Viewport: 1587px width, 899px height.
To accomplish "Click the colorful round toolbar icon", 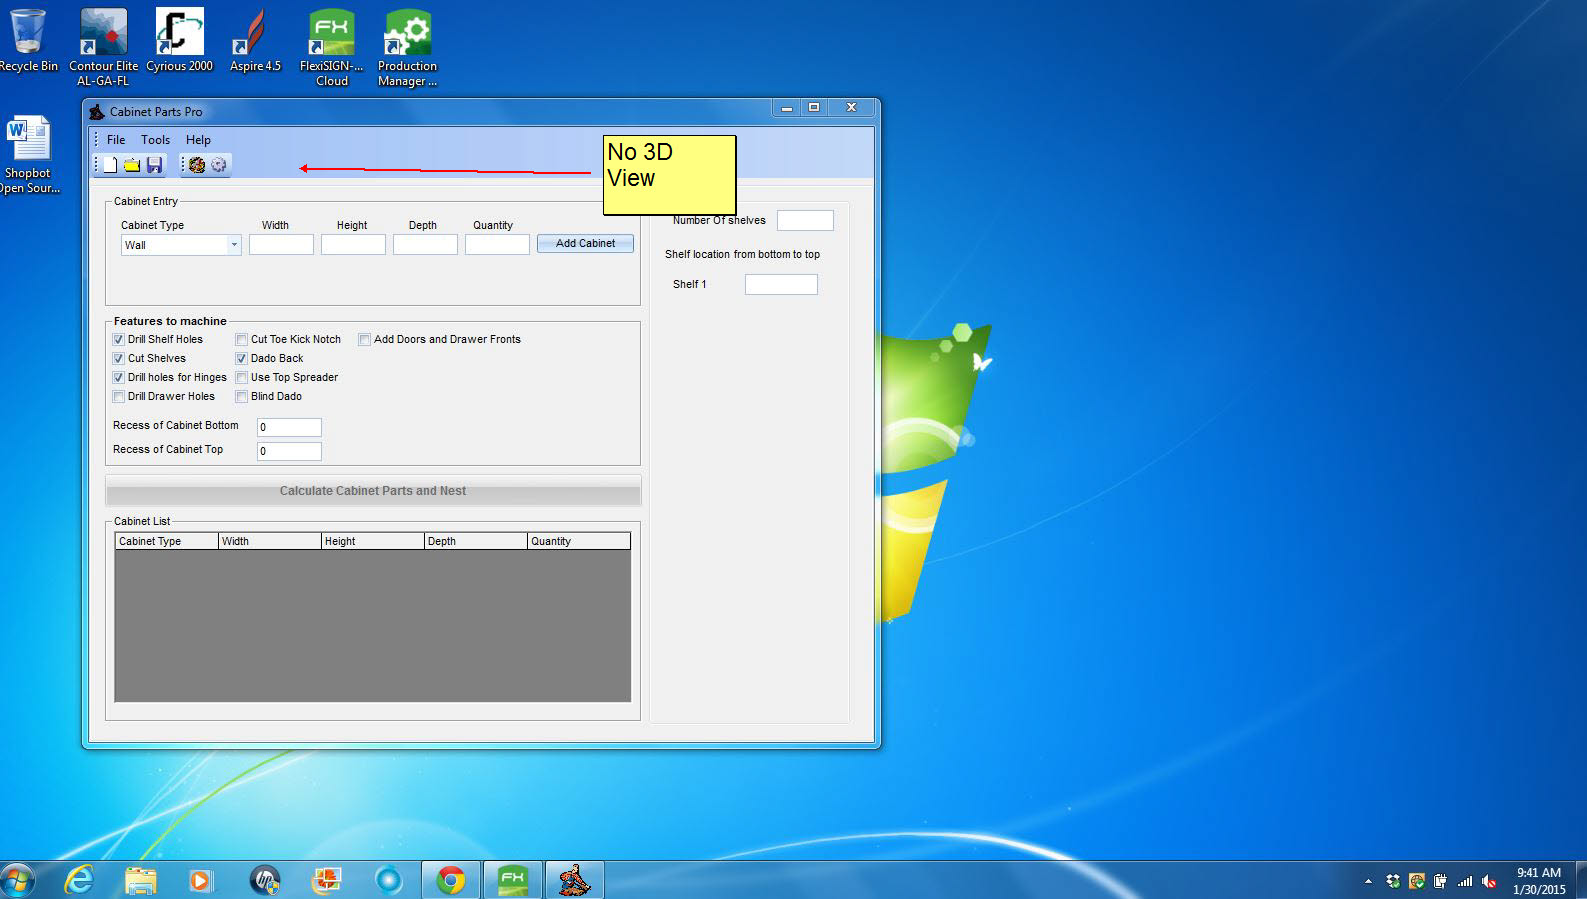I will (x=197, y=165).
